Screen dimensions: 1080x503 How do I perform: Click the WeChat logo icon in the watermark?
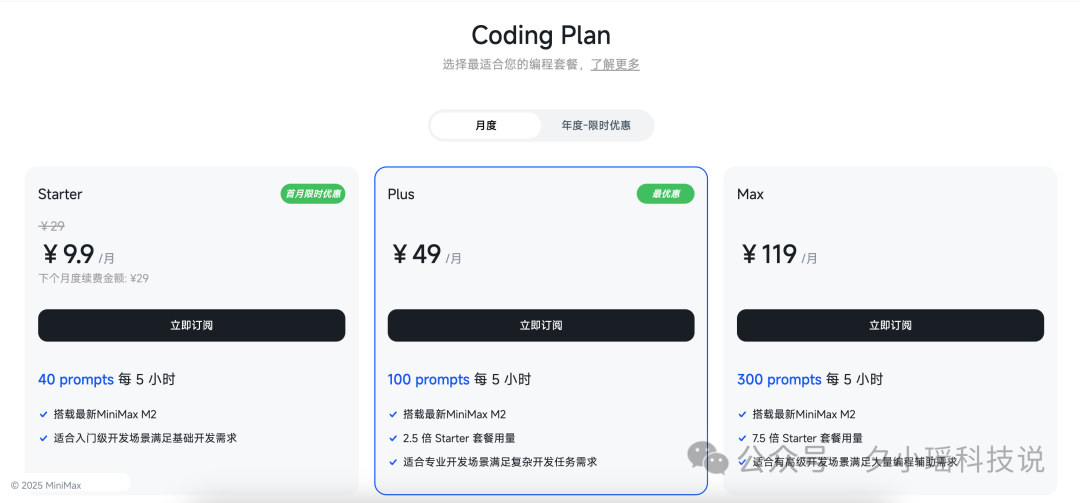[x=708, y=459]
